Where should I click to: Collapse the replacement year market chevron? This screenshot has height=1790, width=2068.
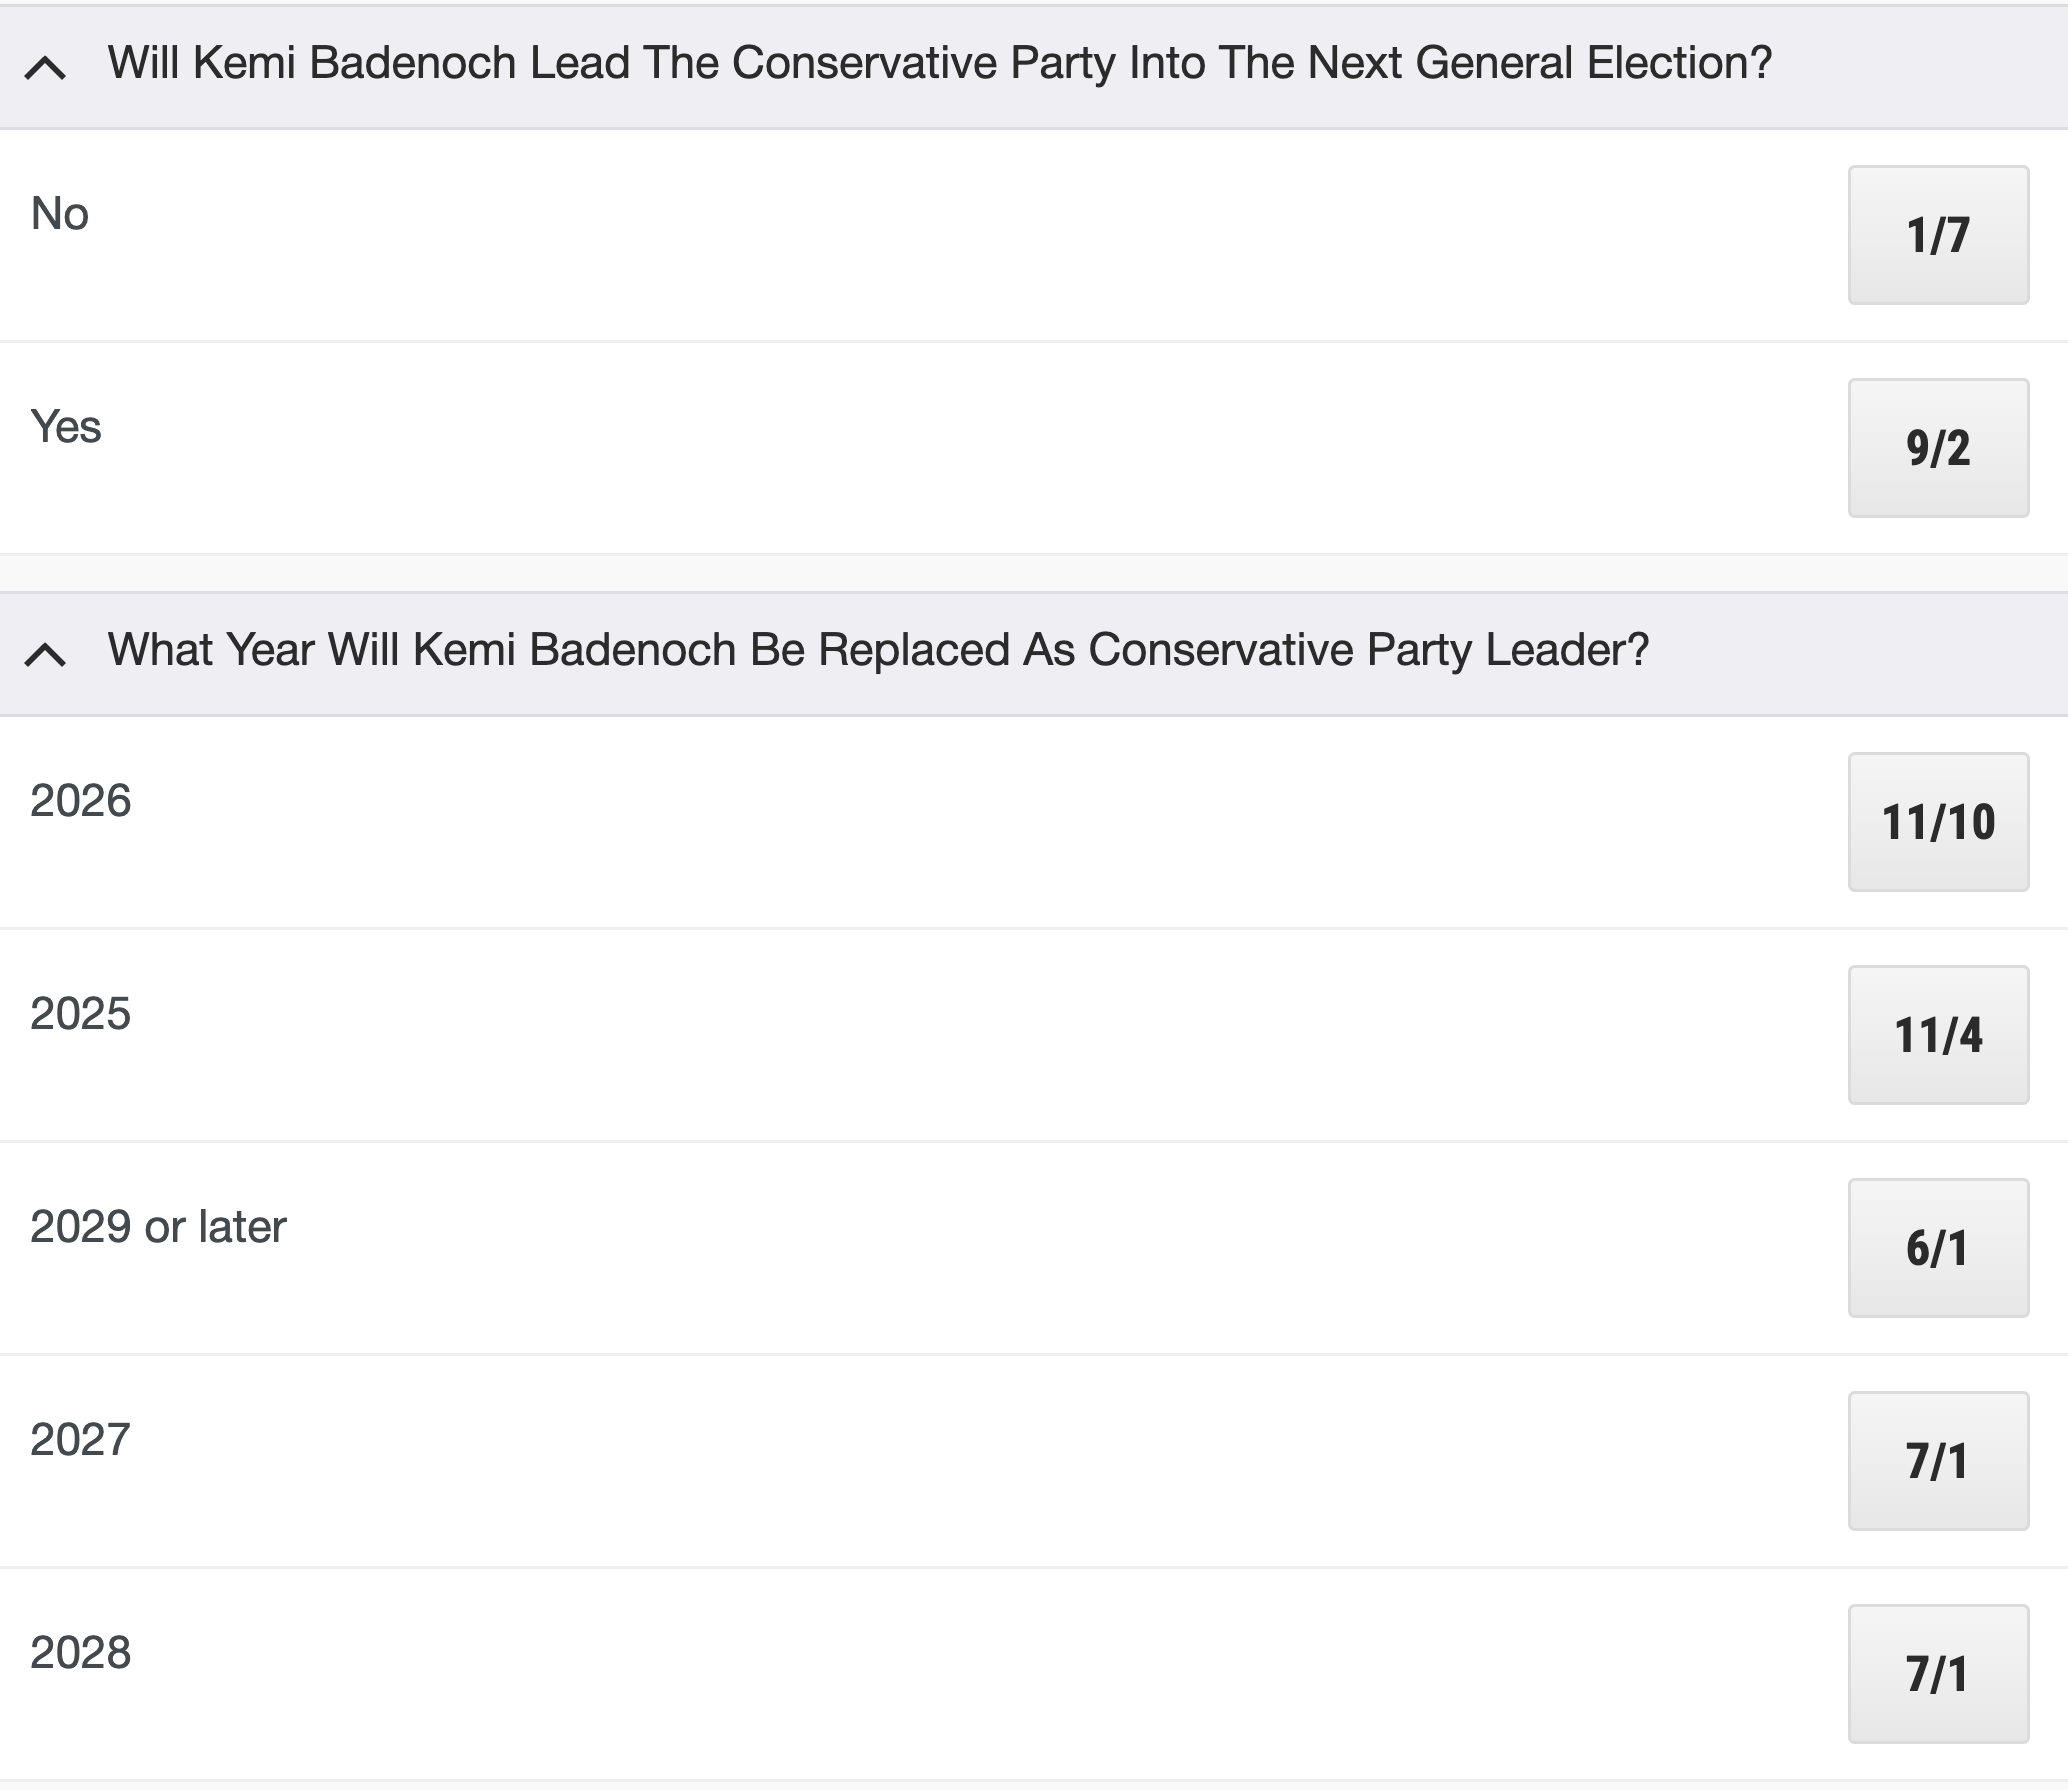coord(46,654)
